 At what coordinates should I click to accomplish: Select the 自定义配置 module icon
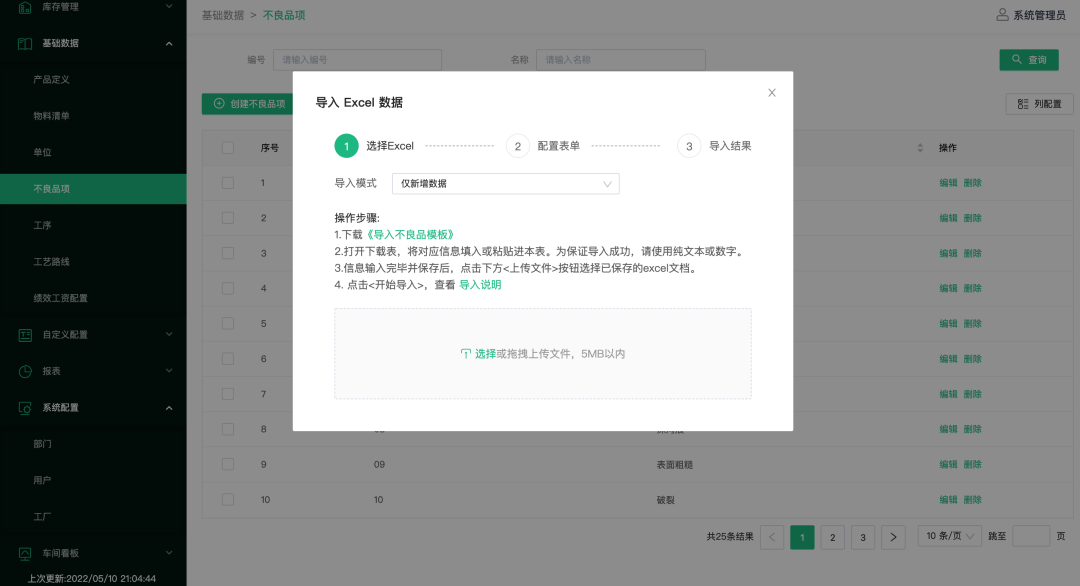[27, 336]
